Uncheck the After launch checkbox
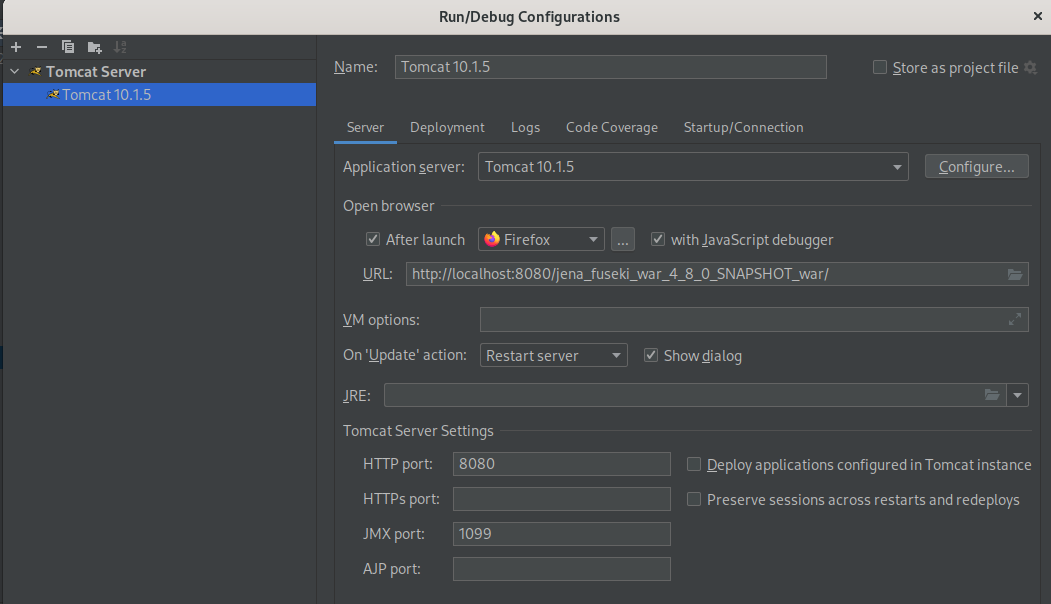Image resolution: width=1051 pixels, height=604 pixels. click(x=373, y=240)
